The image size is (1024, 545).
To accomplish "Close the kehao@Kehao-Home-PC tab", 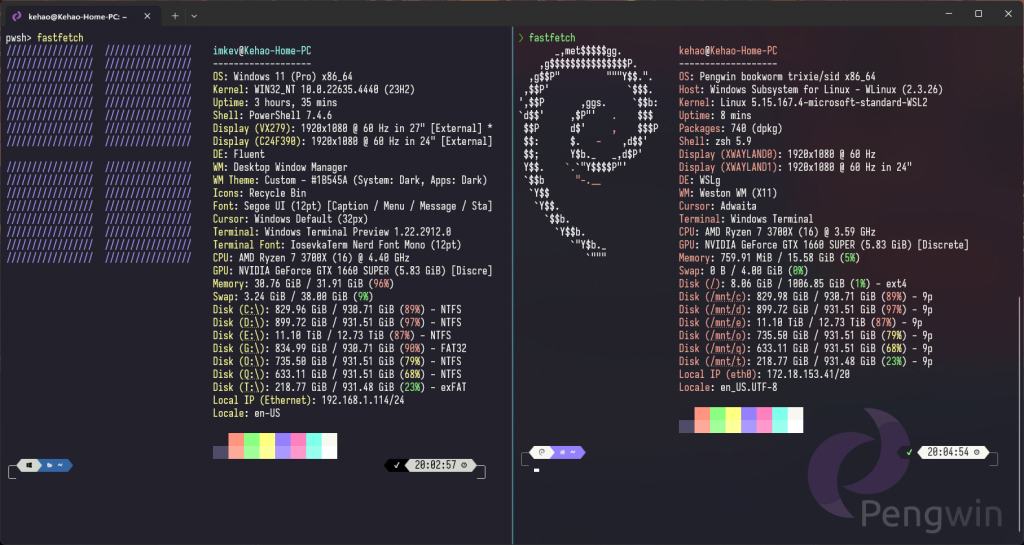I will click(x=147, y=16).
